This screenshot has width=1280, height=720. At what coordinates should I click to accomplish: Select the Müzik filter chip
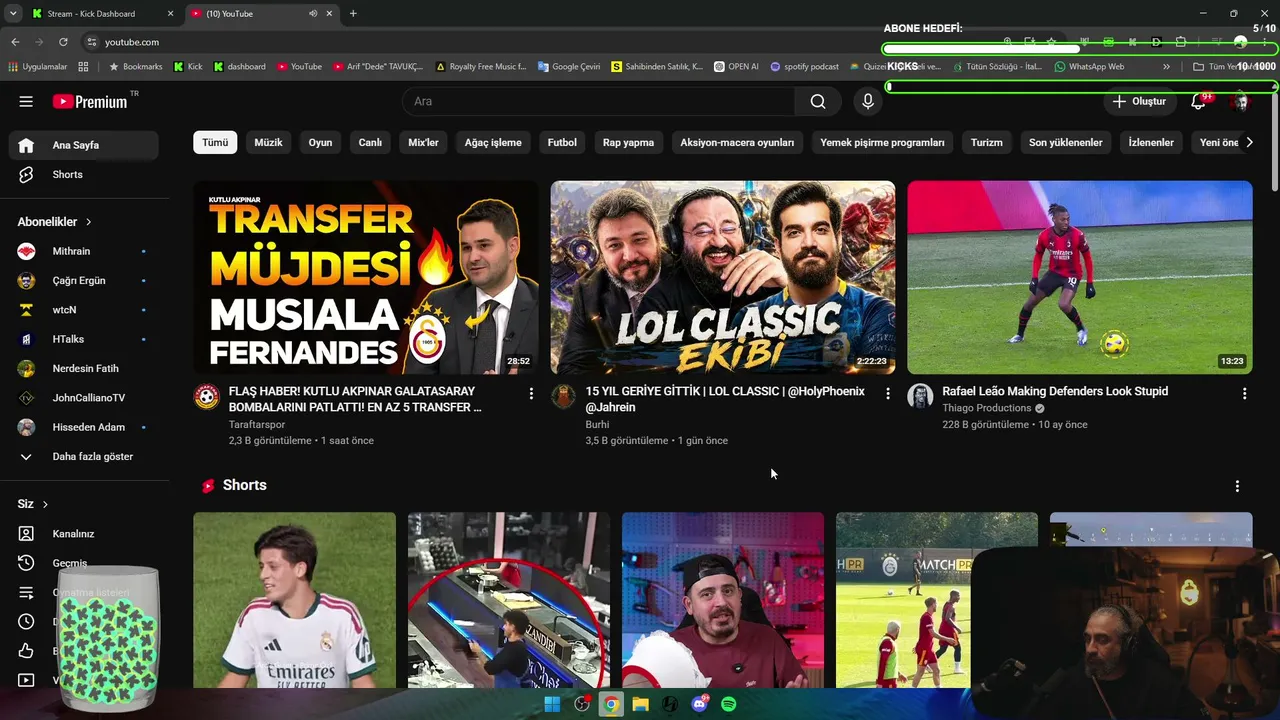(x=268, y=142)
